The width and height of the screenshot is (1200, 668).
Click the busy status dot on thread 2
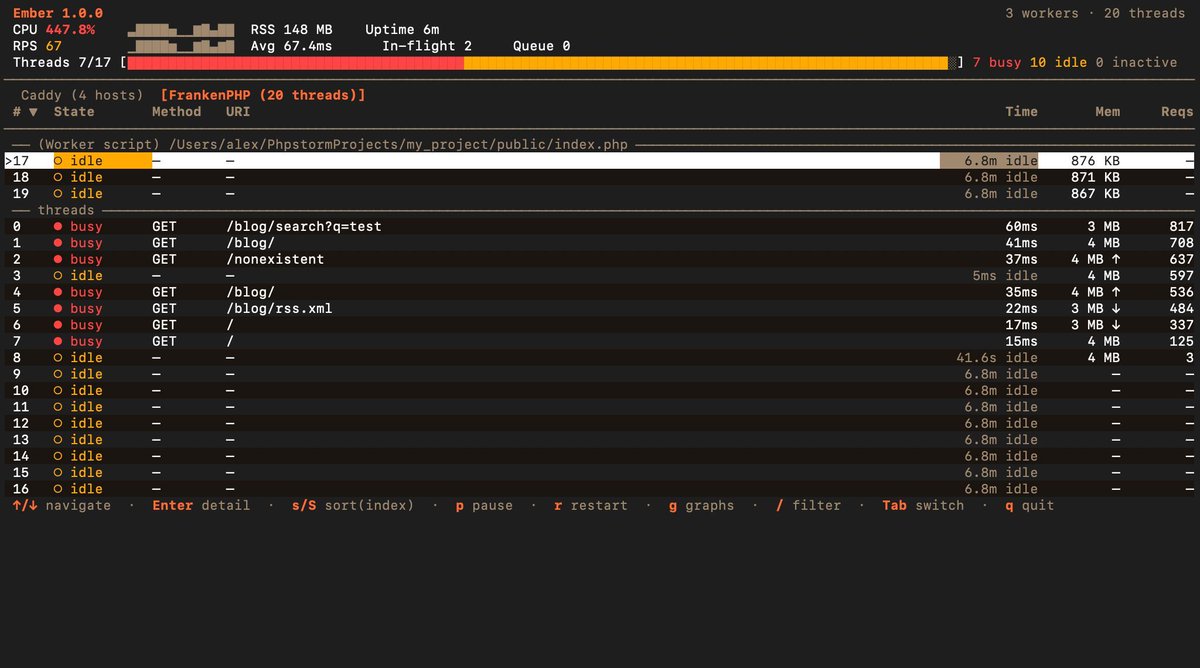pyautogui.click(x=58, y=259)
